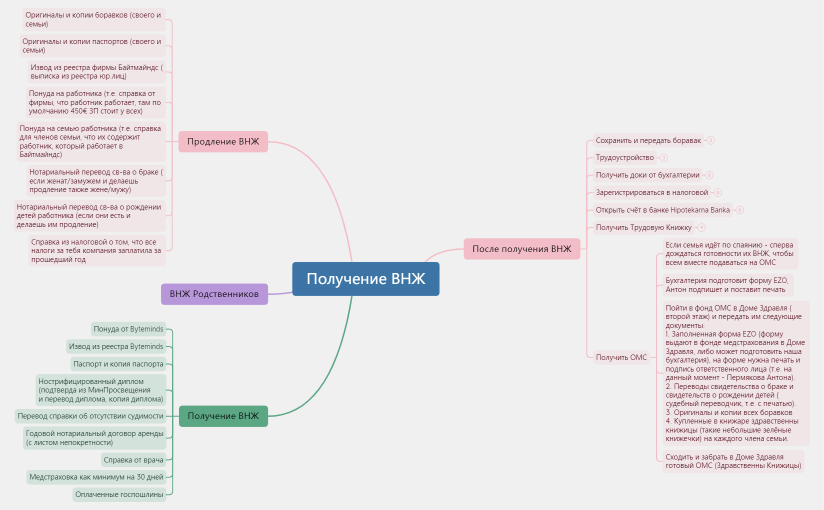Expand the 'Сохранить и передать боравак' collapsed children badge
This screenshot has height=510, width=824.
click(x=710, y=141)
